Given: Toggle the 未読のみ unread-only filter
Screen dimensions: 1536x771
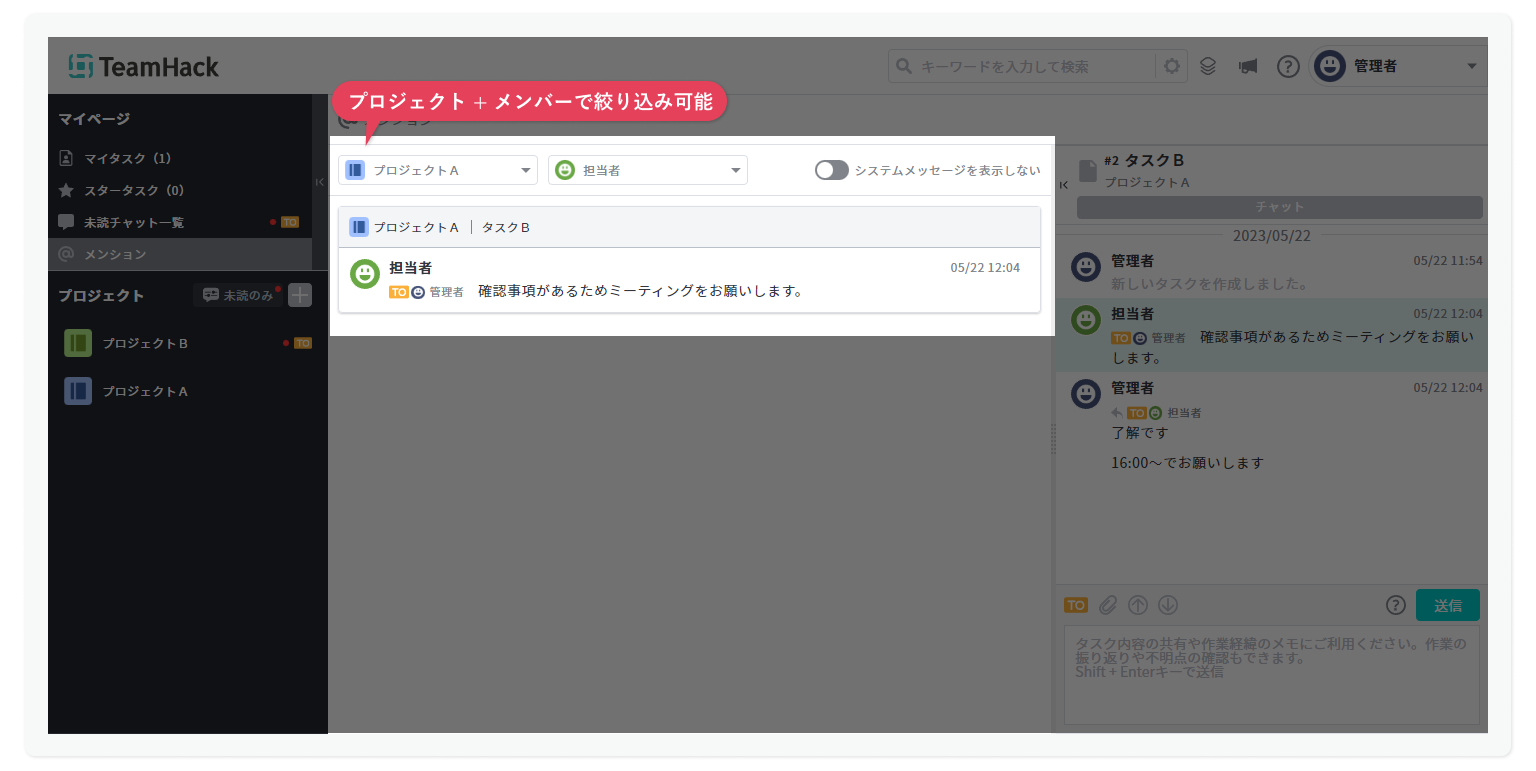Looking at the screenshot, I should click(237, 295).
